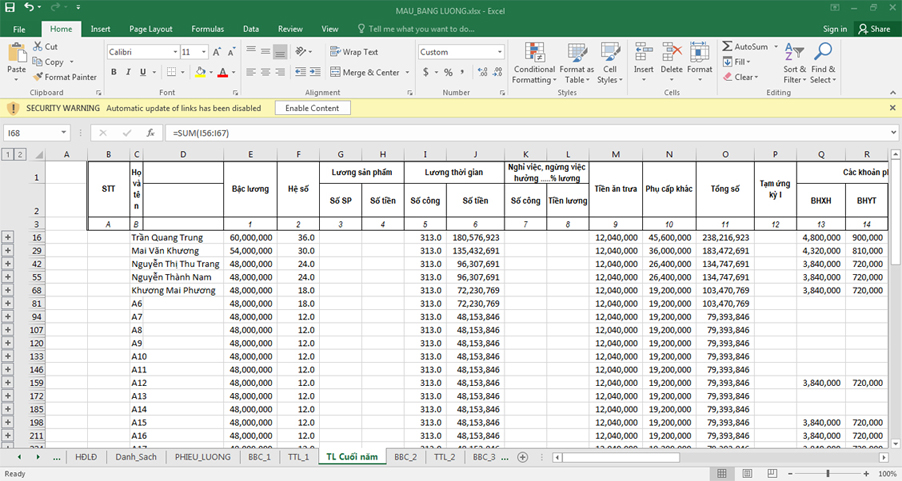
Task: Open Conditional Formatting menu
Action: pyautogui.click(x=534, y=63)
